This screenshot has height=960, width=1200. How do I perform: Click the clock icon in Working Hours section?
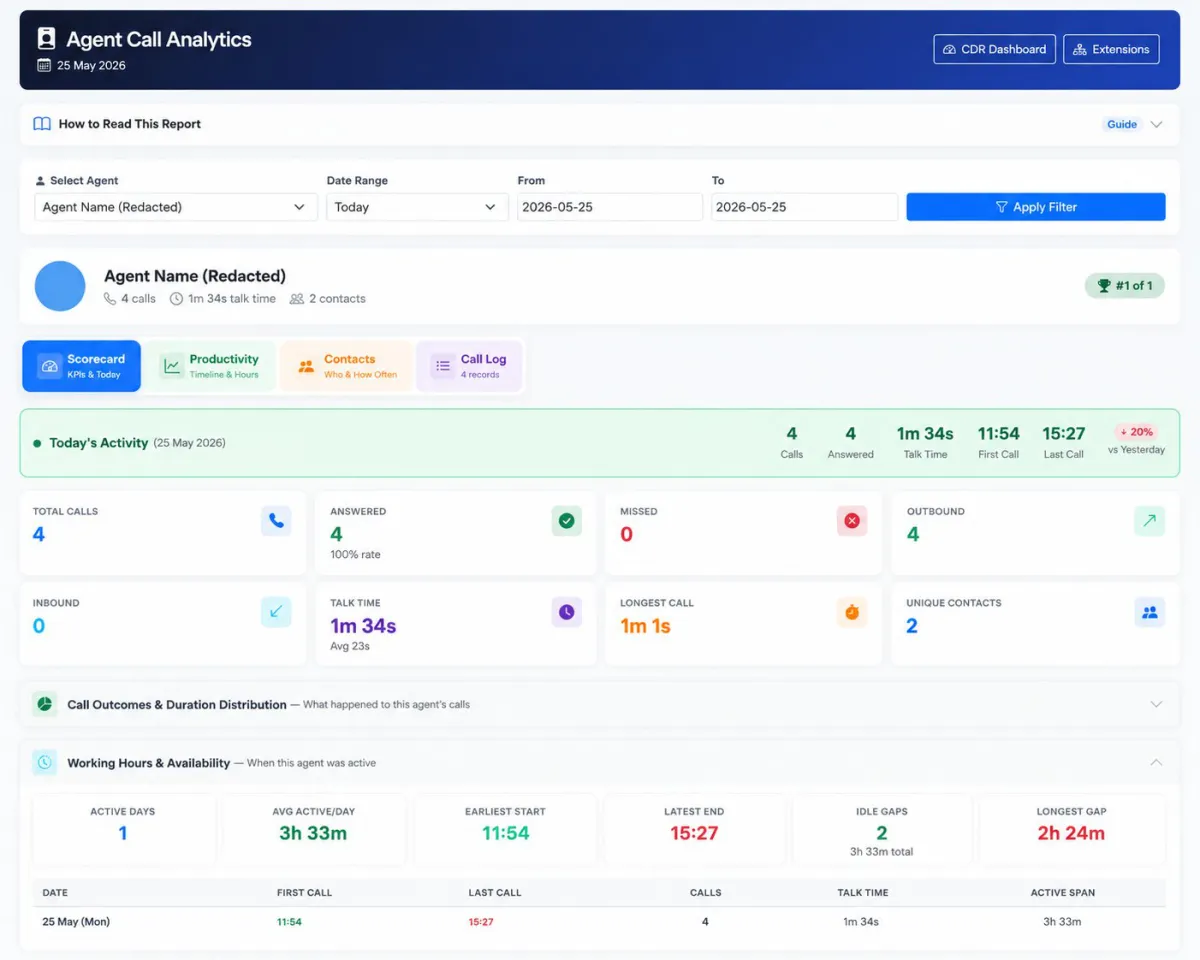(45, 762)
